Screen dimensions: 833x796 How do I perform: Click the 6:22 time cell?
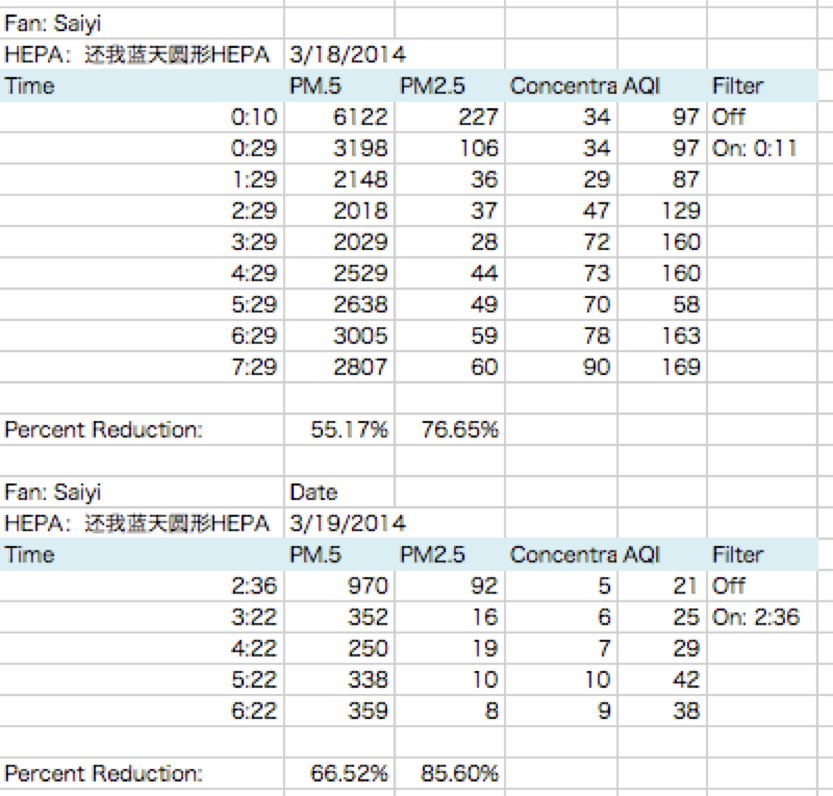point(142,711)
